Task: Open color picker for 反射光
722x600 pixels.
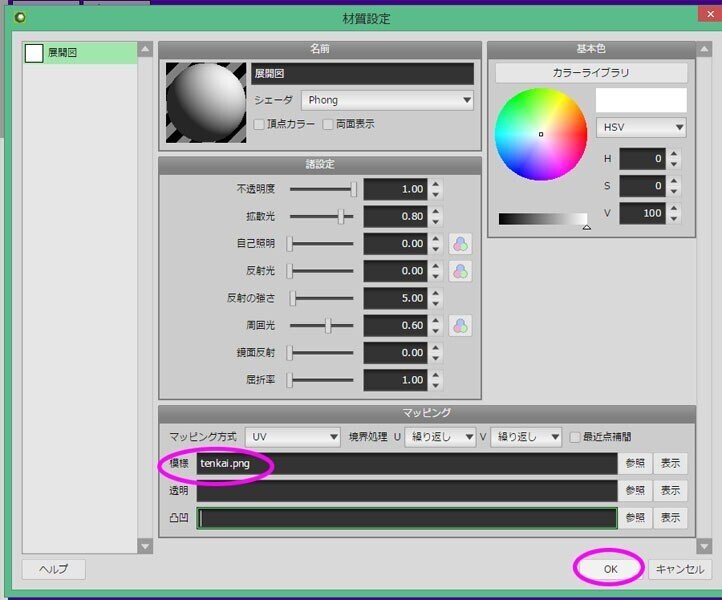Action: (x=460, y=271)
